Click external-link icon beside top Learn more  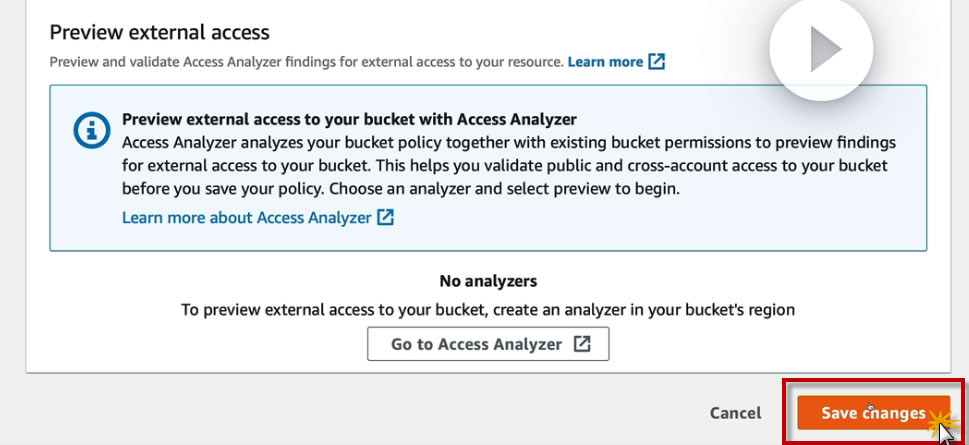tap(656, 62)
